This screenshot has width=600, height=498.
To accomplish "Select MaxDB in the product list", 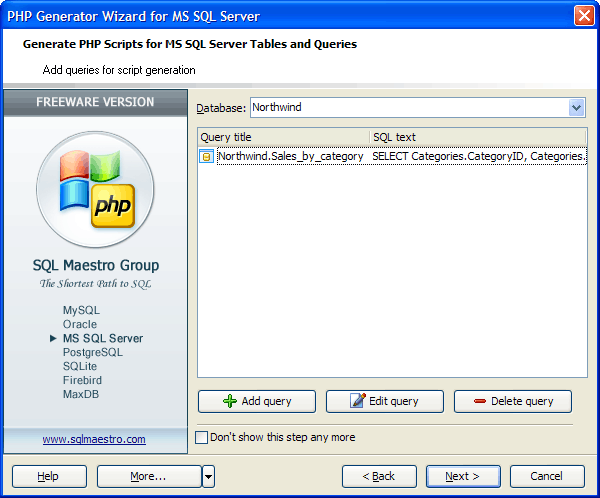I will [81, 394].
